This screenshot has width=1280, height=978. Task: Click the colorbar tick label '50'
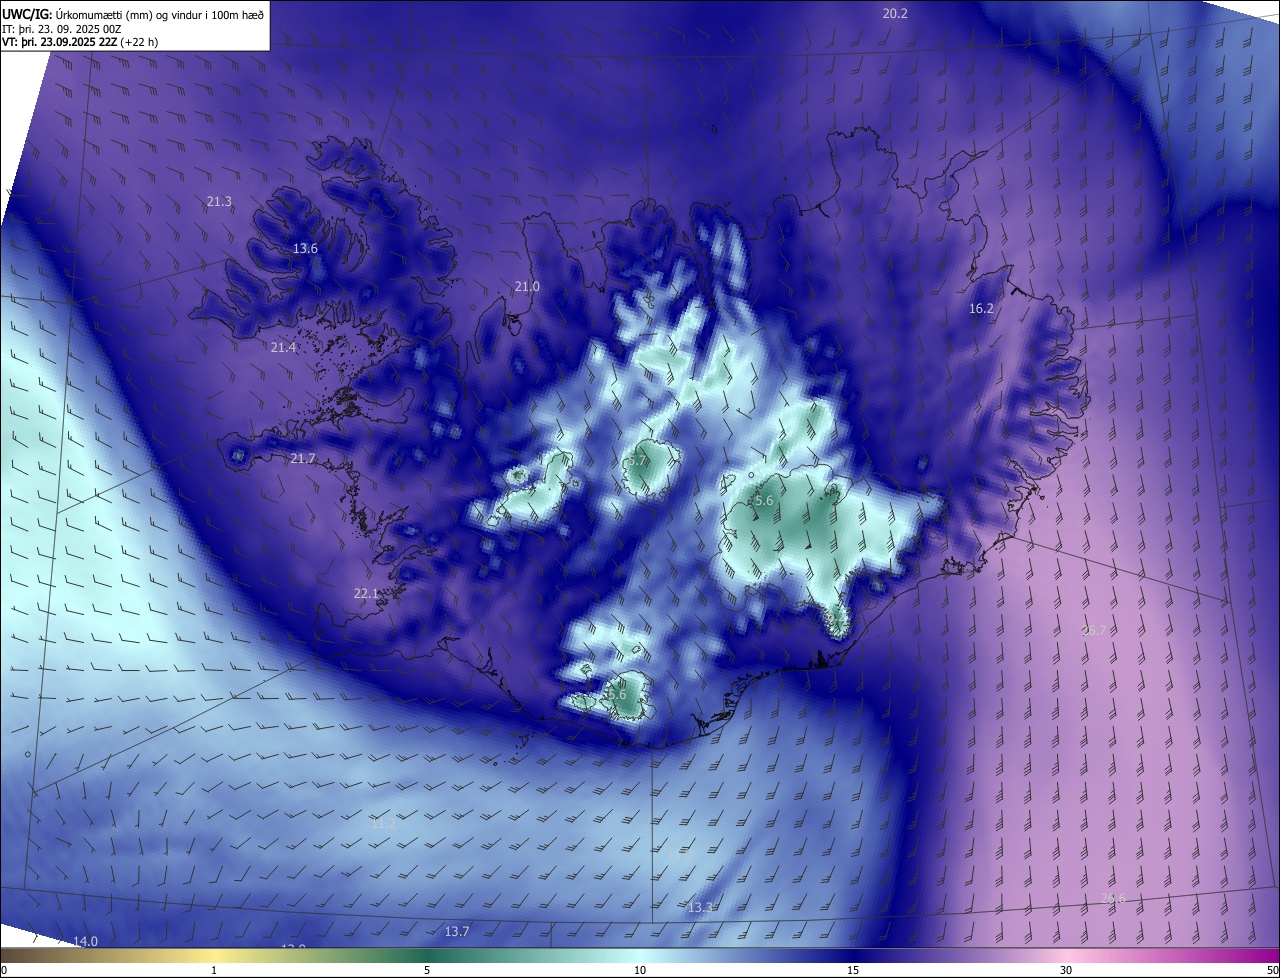tap(1272, 971)
